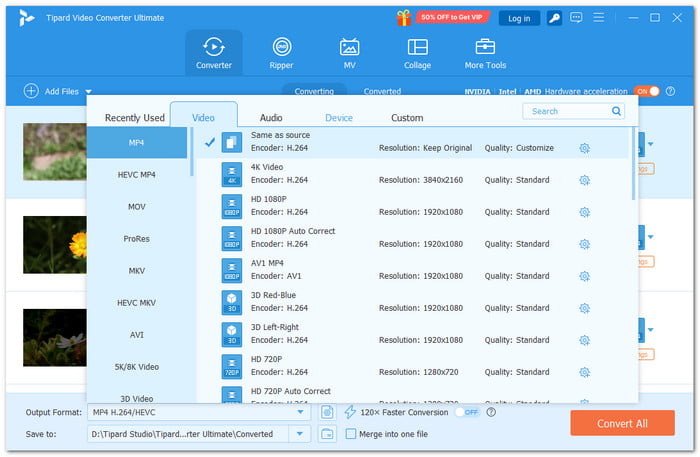
Task: Open the MV maker module
Action: [350, 53]
